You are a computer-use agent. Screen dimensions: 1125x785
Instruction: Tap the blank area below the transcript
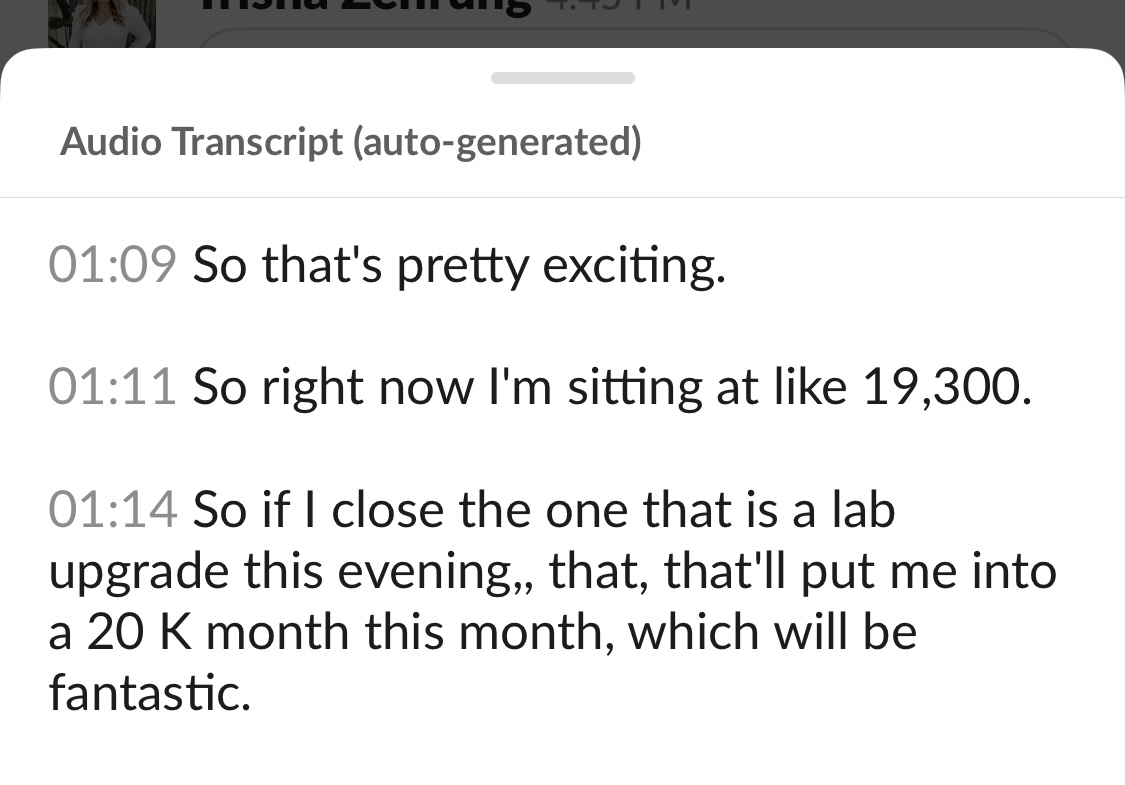pos(562,750)
